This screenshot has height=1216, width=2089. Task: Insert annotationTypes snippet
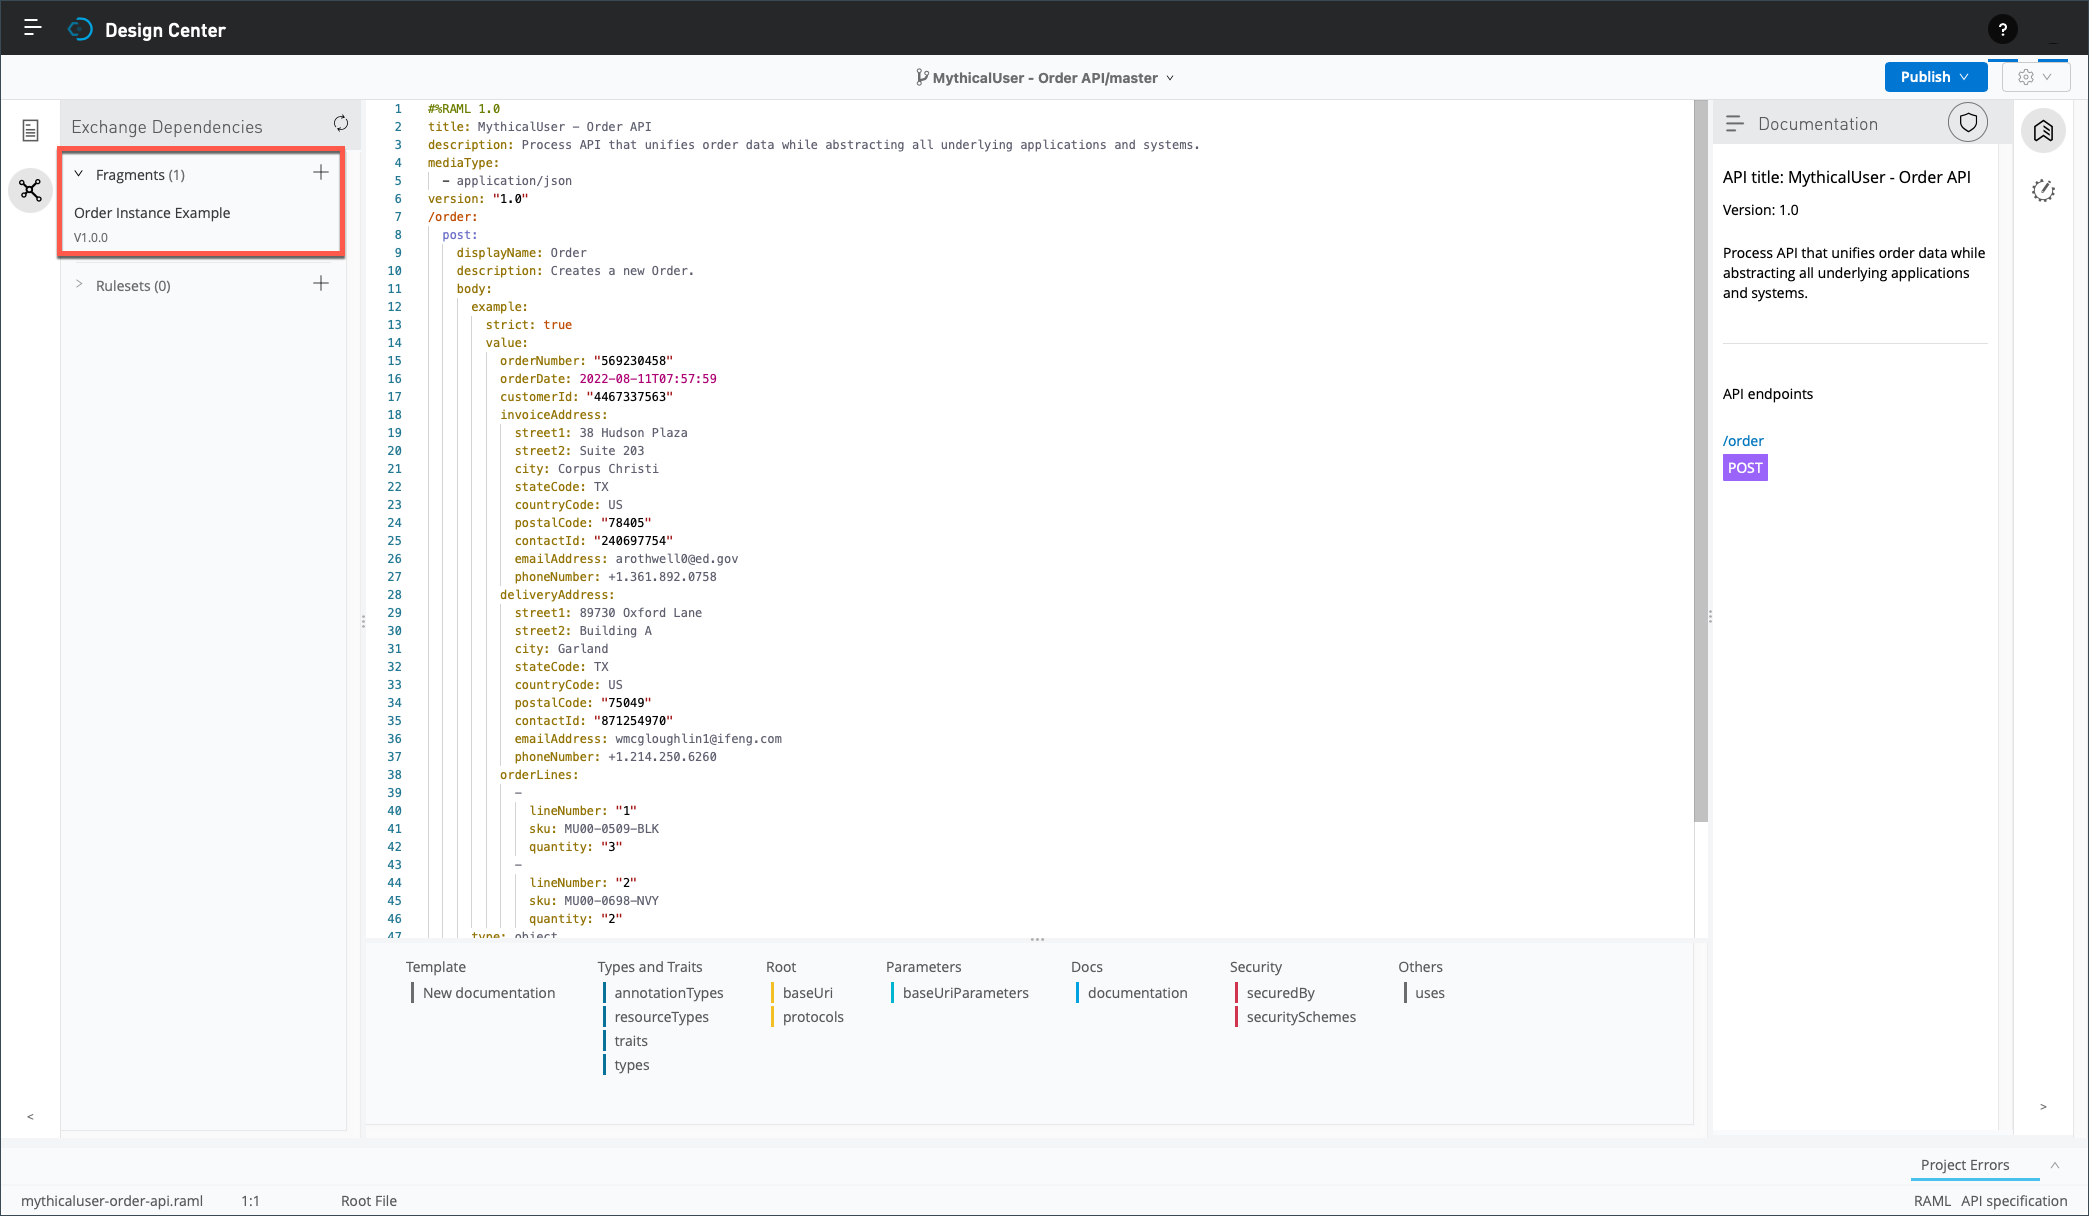click(668, 993)
